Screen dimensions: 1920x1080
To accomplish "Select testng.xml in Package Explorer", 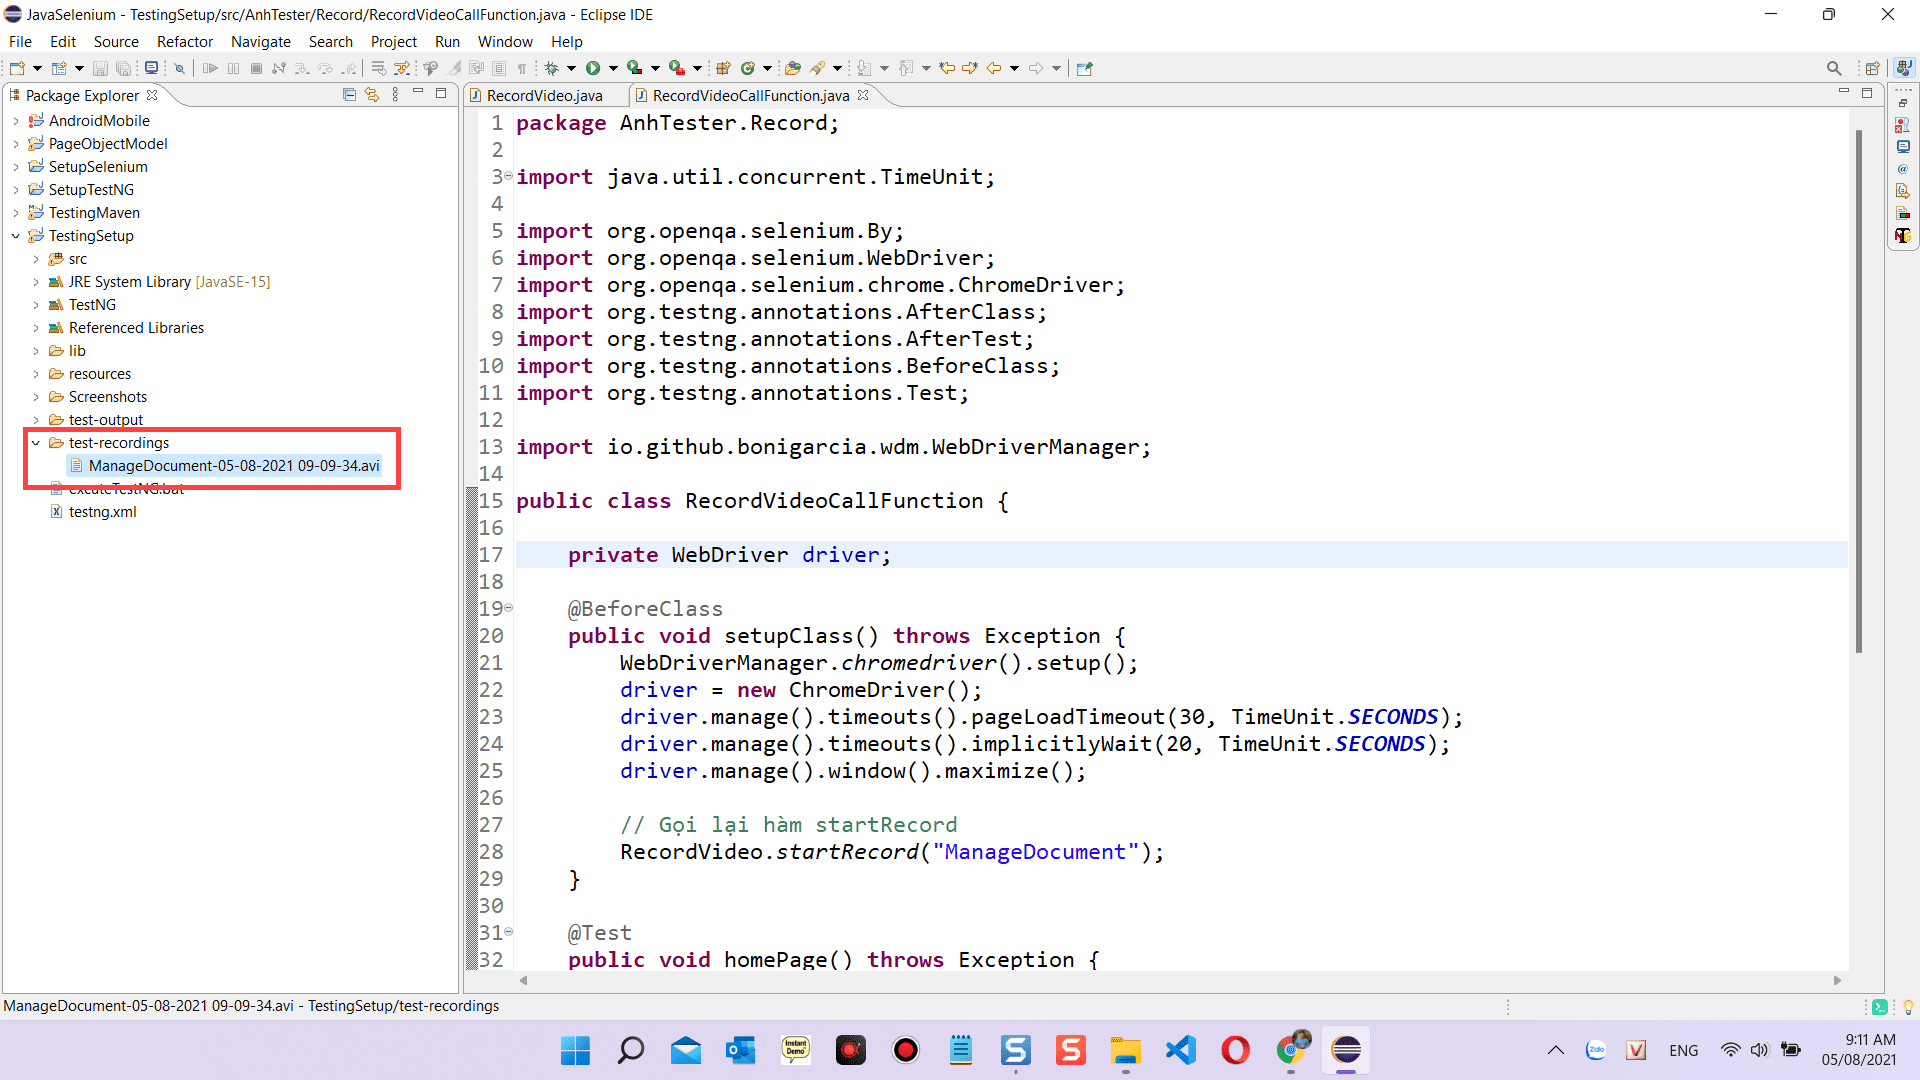I will pyautogui.click(x=103, y=512).
